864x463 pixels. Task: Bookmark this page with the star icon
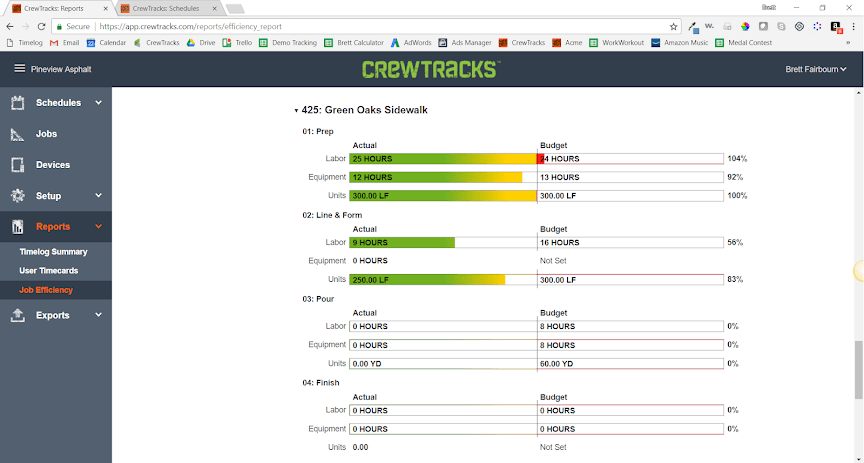[x=673, y=27]
